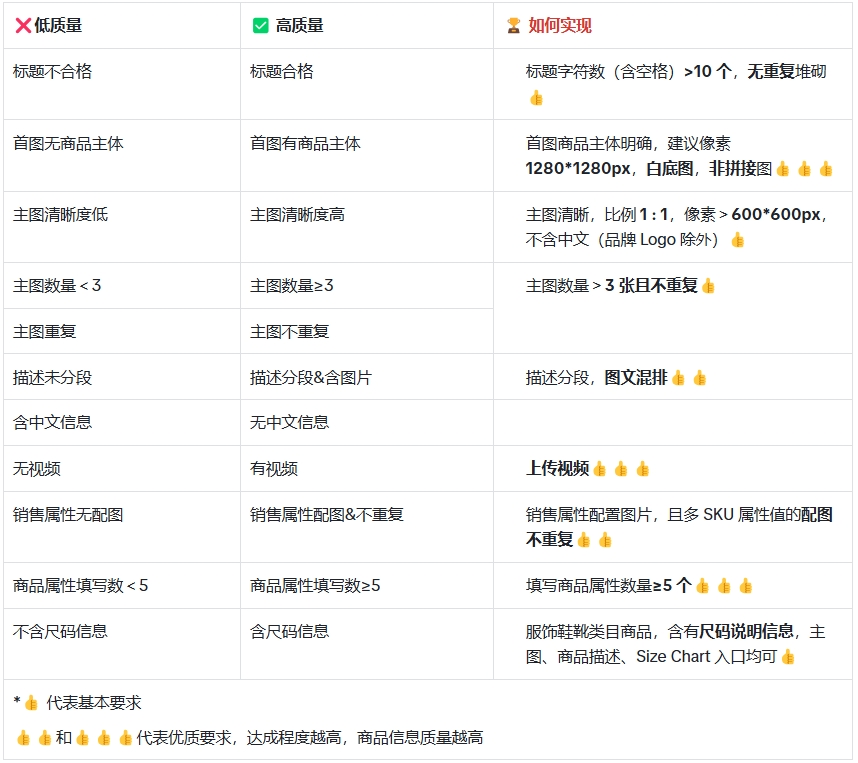Click thumbs-up after 3 张且不重复
Screen dimensions: 858x763
point(708,286)
